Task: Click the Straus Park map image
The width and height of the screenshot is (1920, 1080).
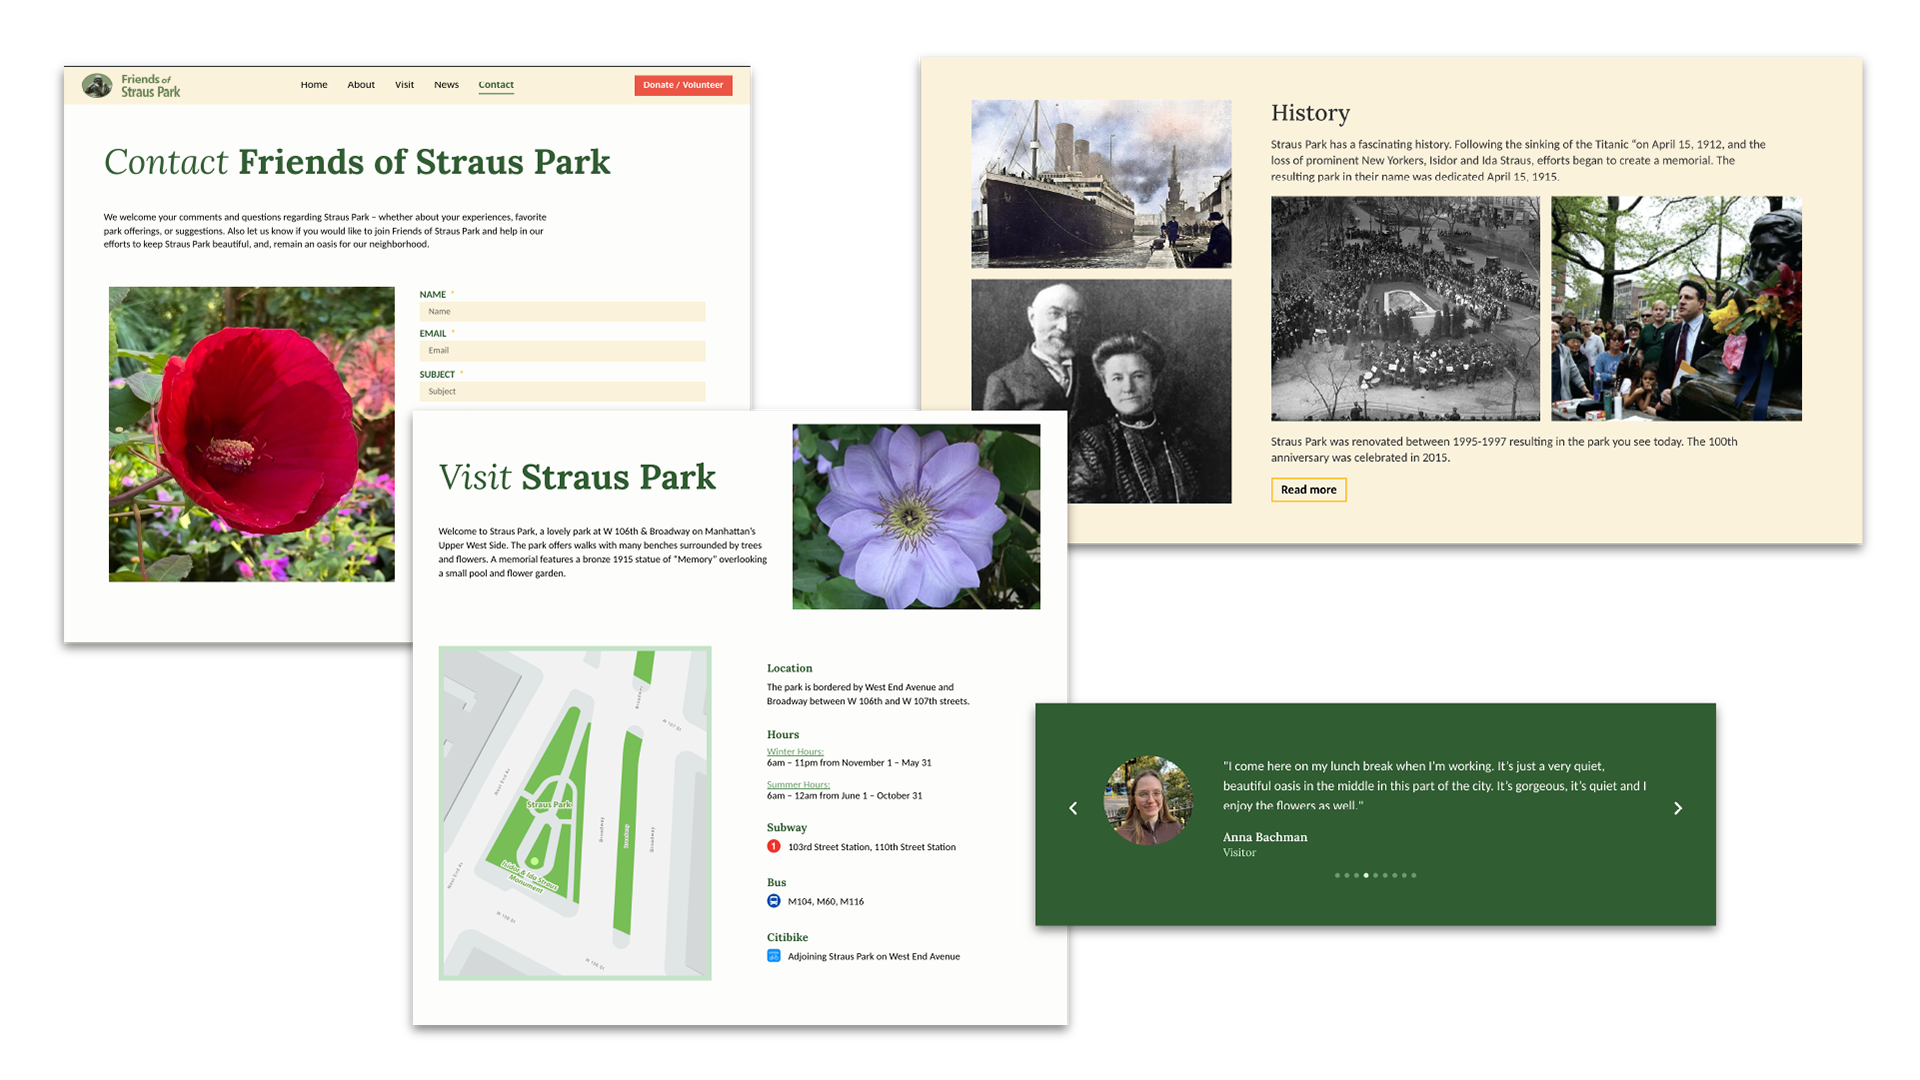Action: coord(575,812)
